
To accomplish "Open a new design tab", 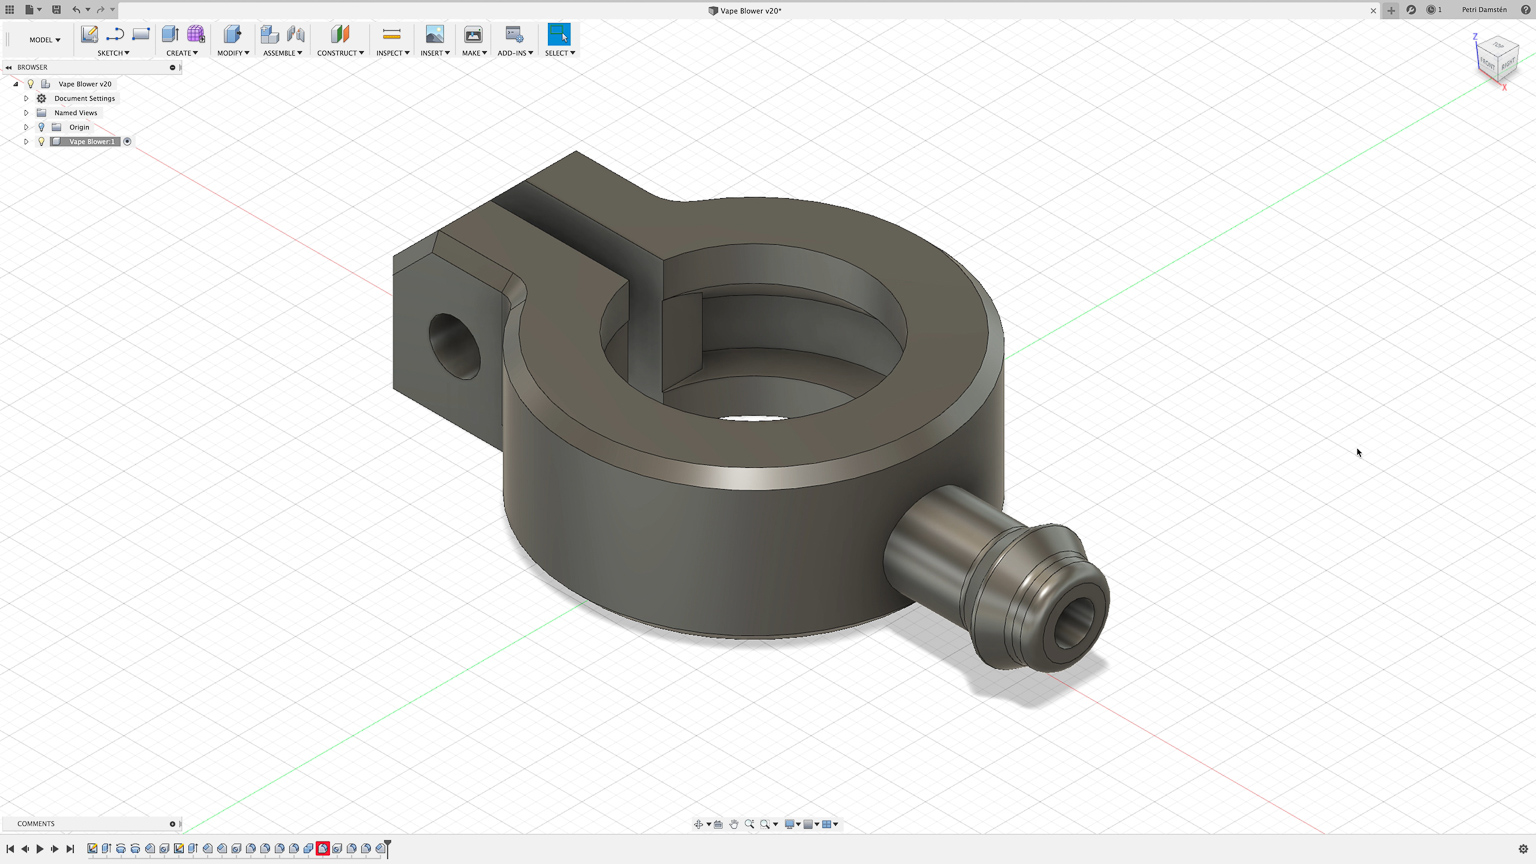I will [x=1391, y=10].
